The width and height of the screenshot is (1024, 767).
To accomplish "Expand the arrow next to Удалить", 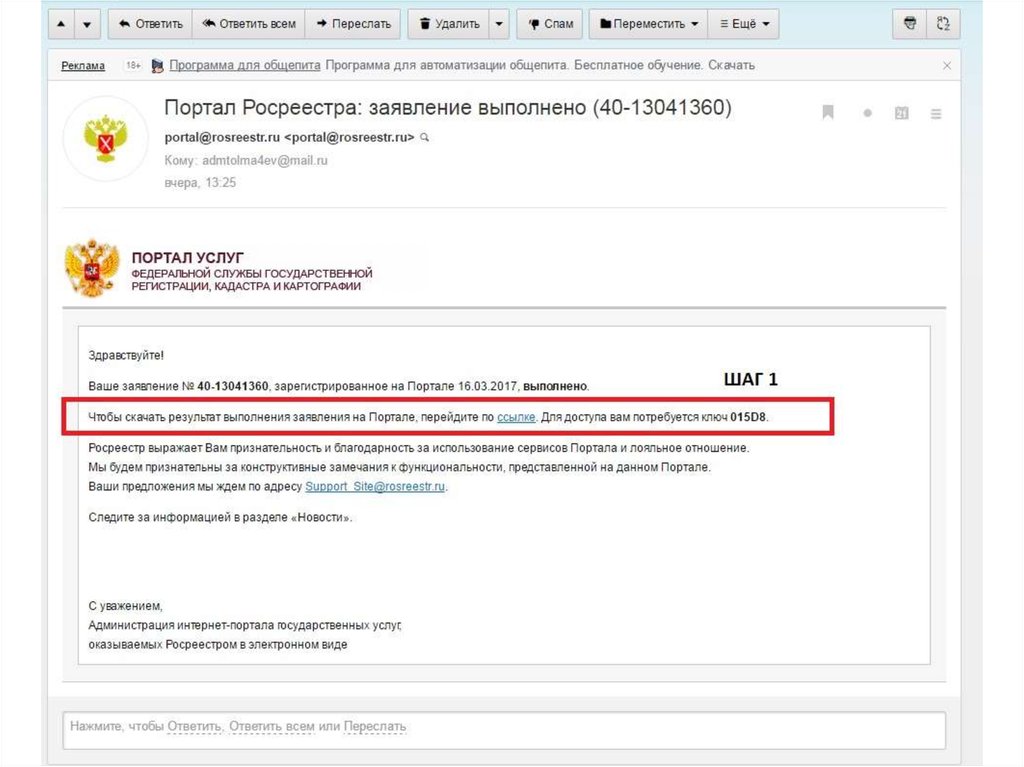I will [x=499, y=24].
